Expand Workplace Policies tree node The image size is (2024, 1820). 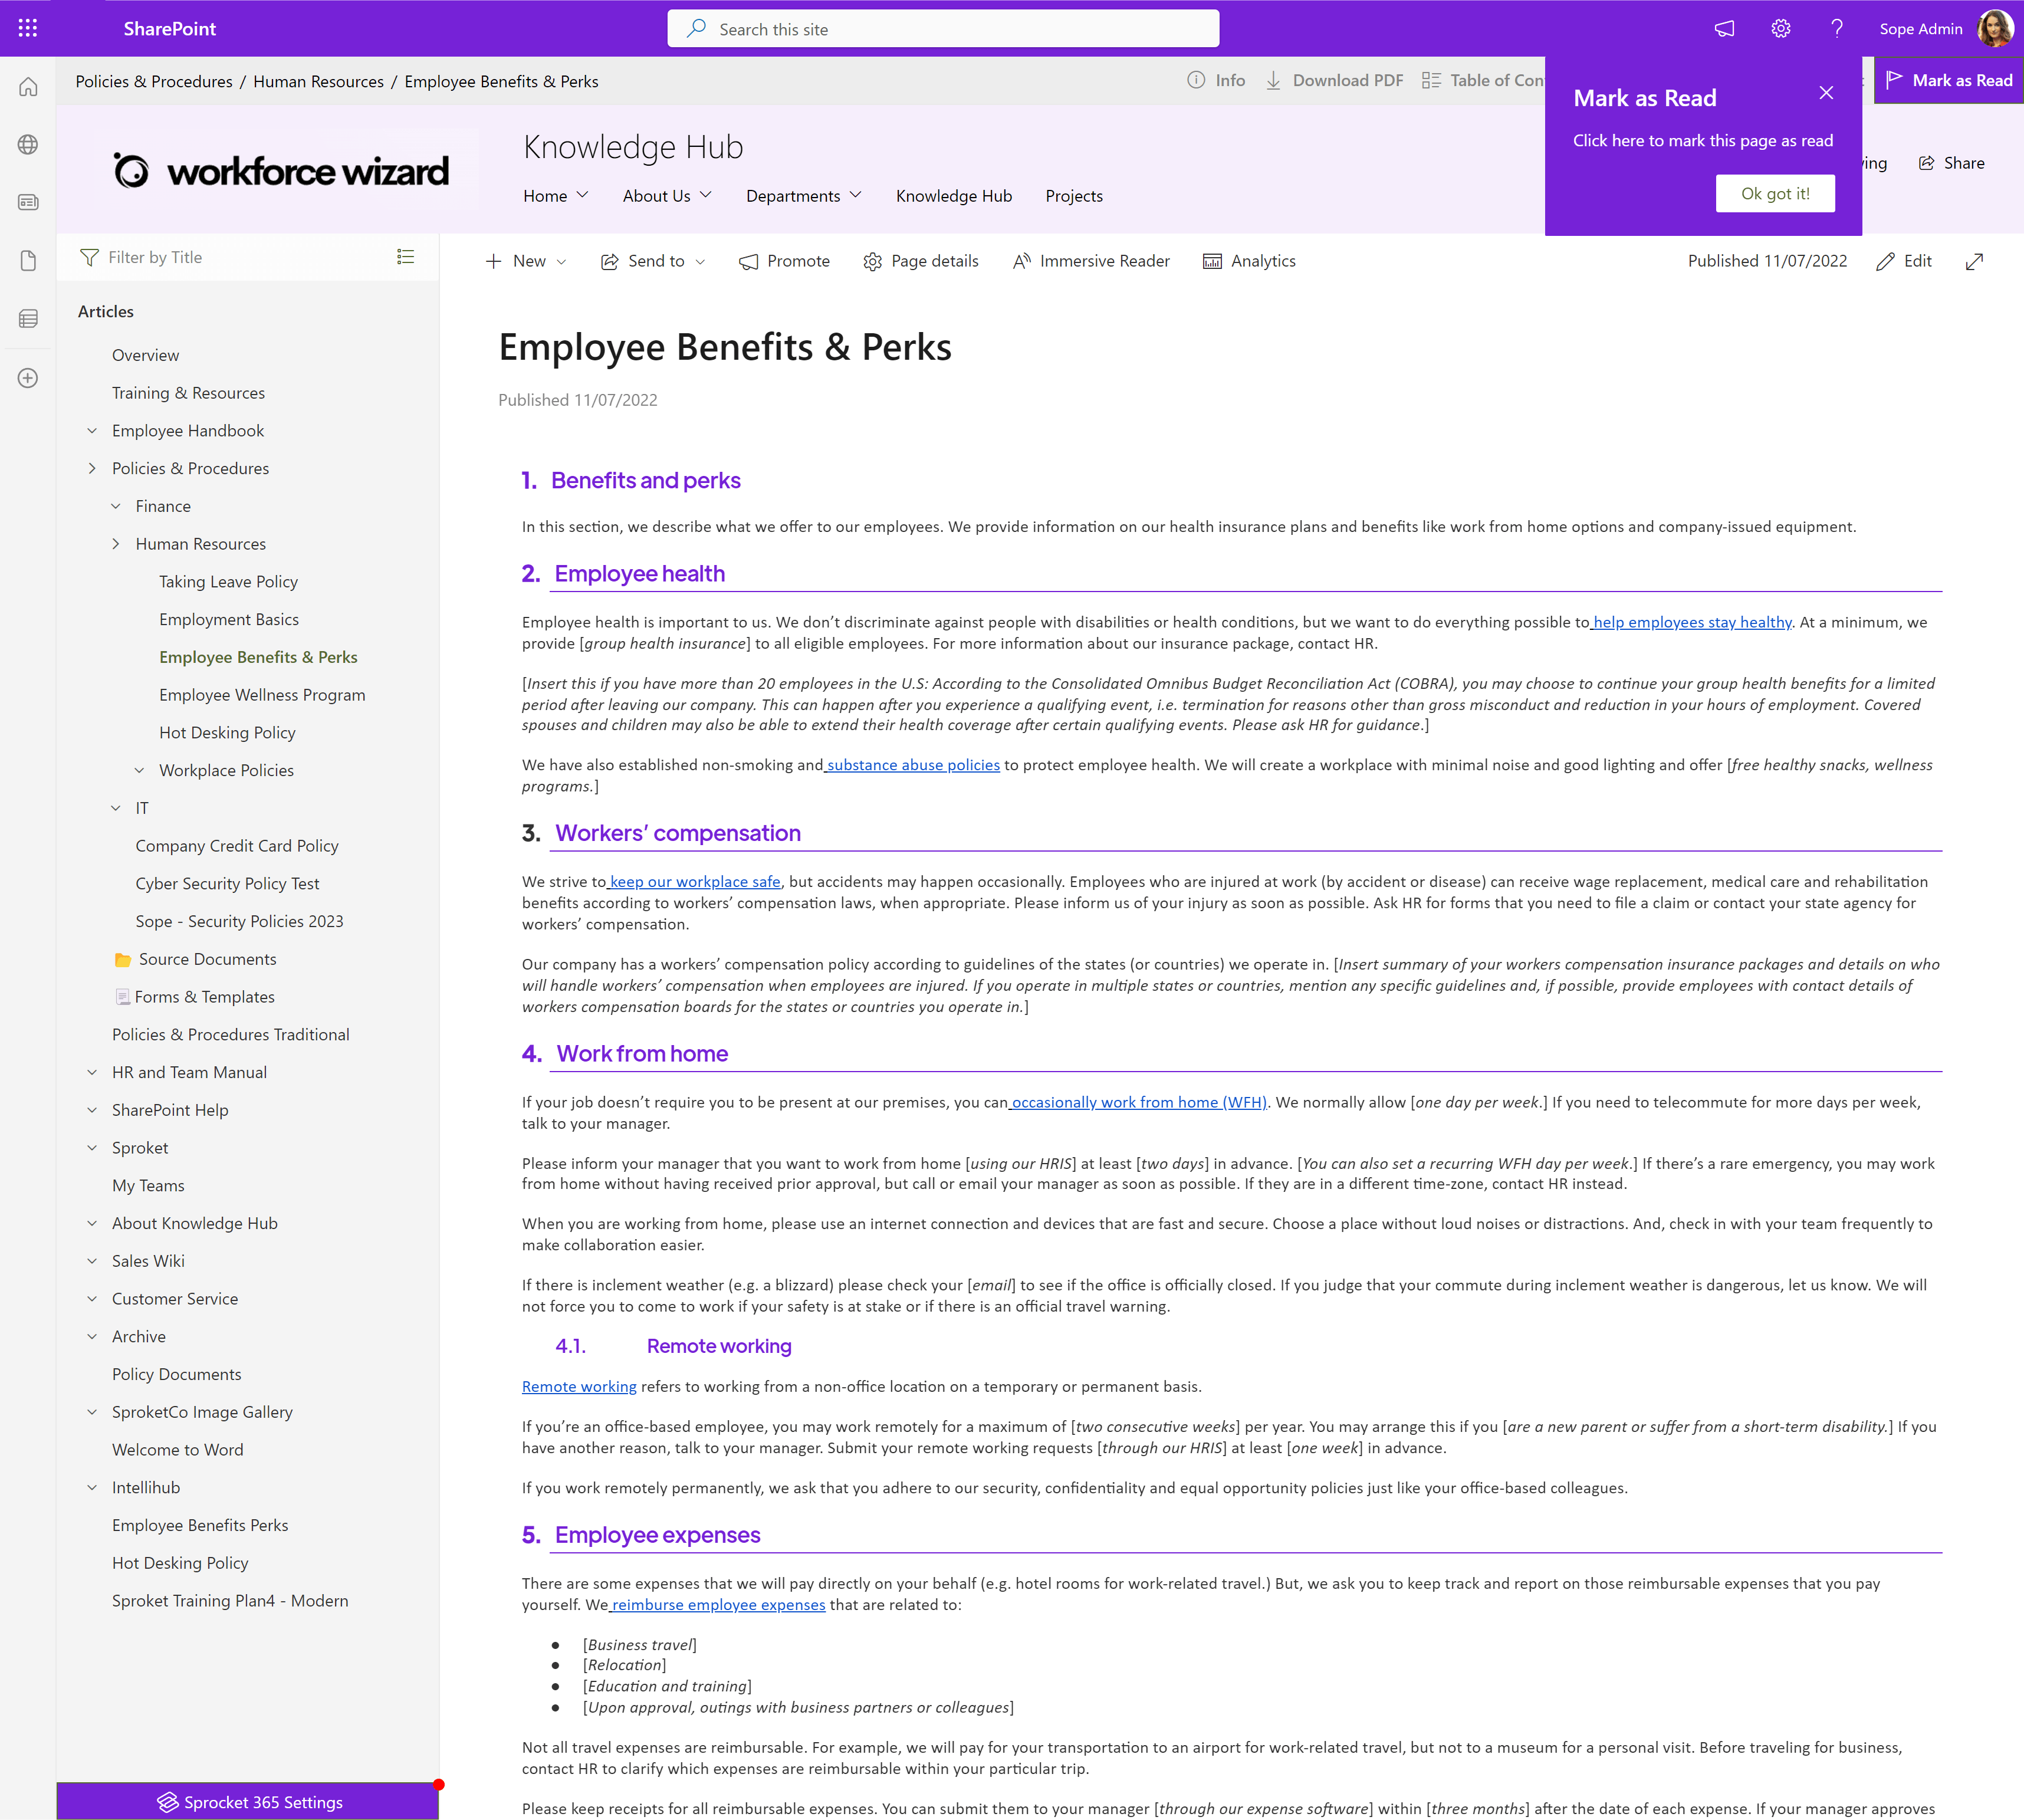click(x=139, y=771)
